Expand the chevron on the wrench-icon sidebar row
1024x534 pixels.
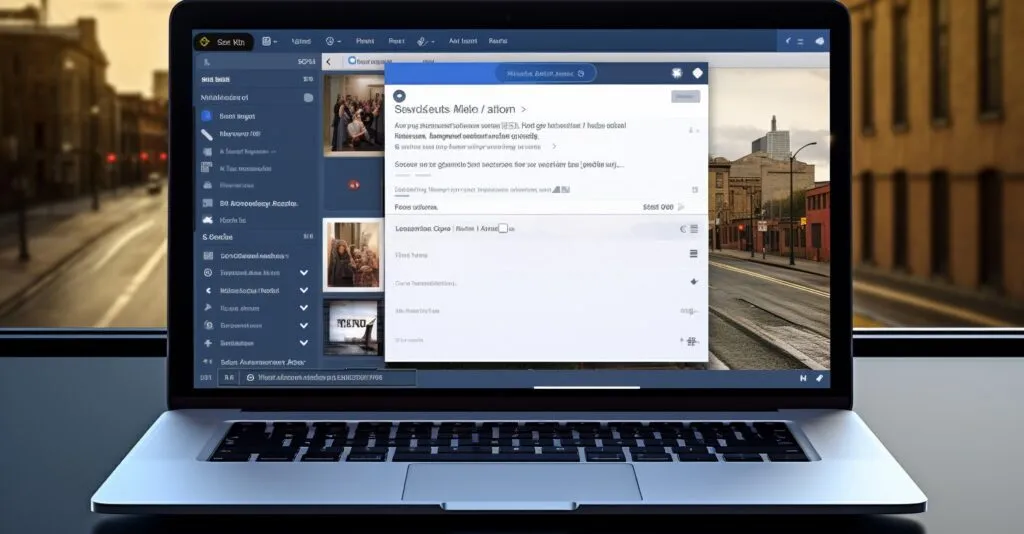point(304,307)
